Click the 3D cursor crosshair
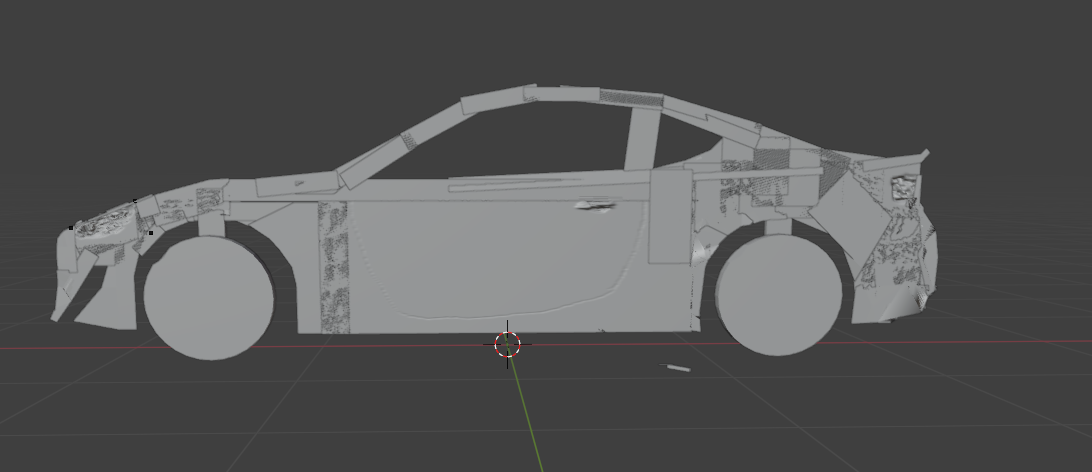Image resolution: width=1092 pixels, height=472 pixels. (507, 344)
